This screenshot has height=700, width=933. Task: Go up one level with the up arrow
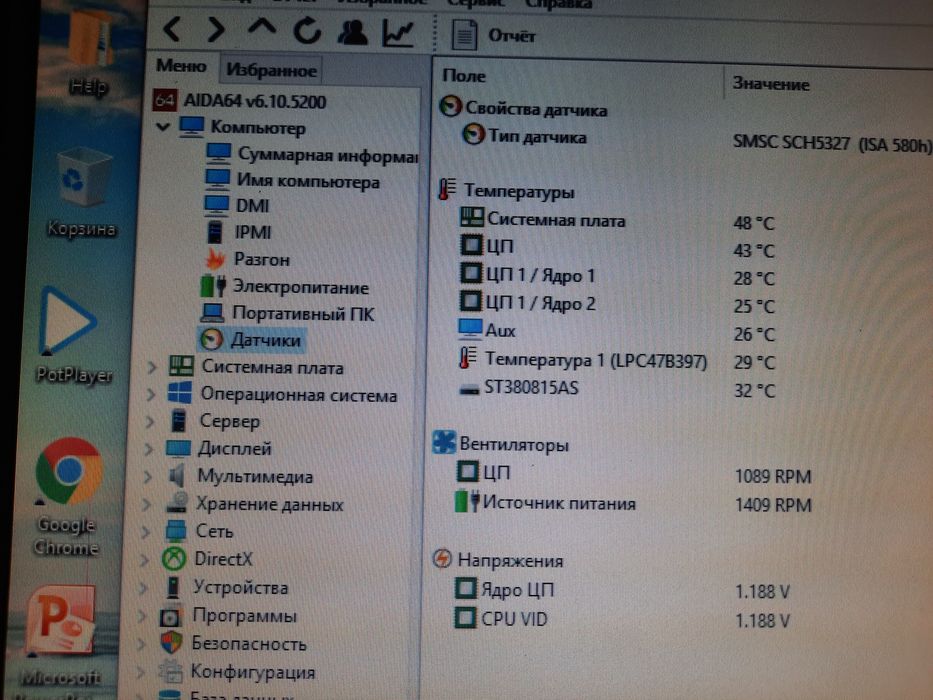click(x=262, y=27)
